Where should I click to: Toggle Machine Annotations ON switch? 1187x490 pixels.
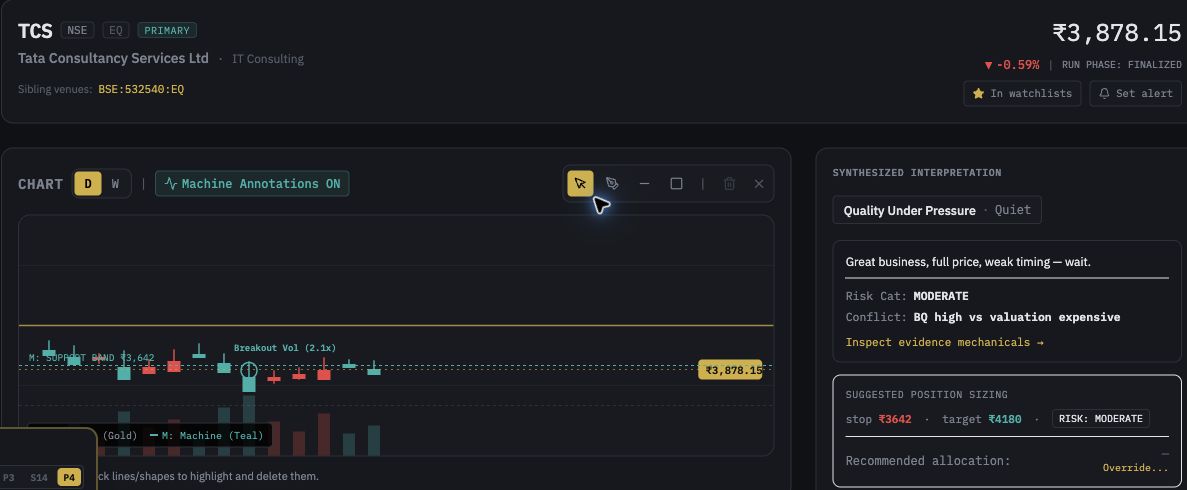(x=252, y=183)
